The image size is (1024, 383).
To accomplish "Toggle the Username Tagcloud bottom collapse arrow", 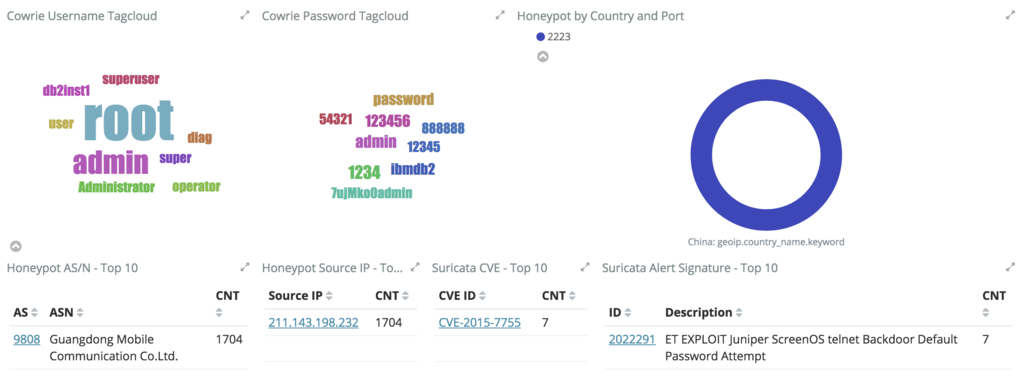I will tap(16, 246).
